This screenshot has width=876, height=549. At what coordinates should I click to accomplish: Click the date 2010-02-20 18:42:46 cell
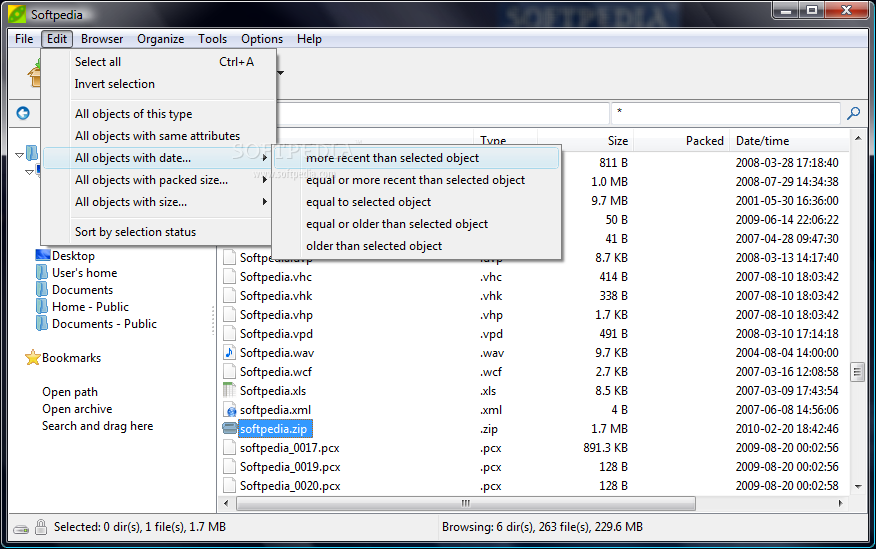coord(787,428)
